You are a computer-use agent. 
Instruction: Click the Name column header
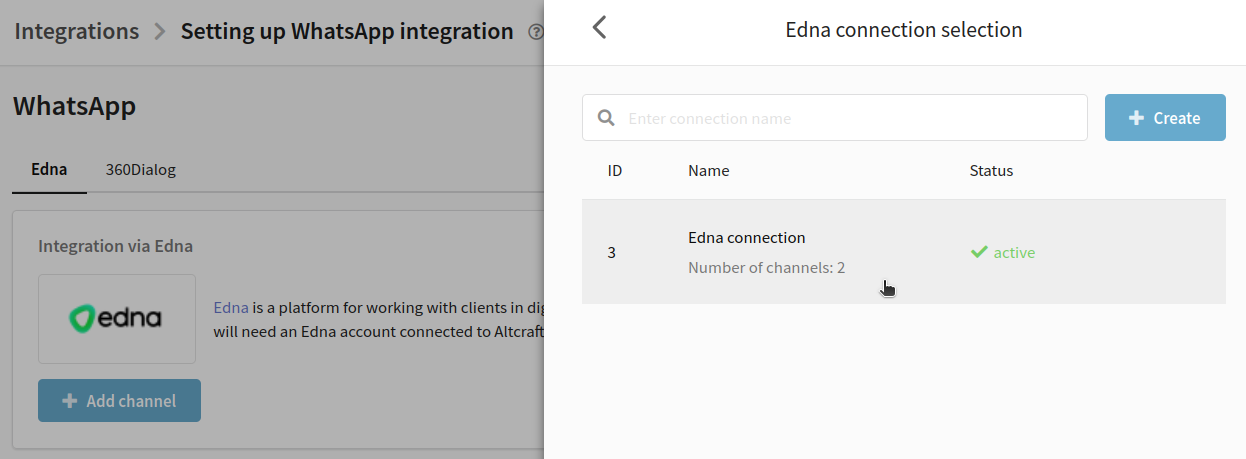tap(709, 171)
